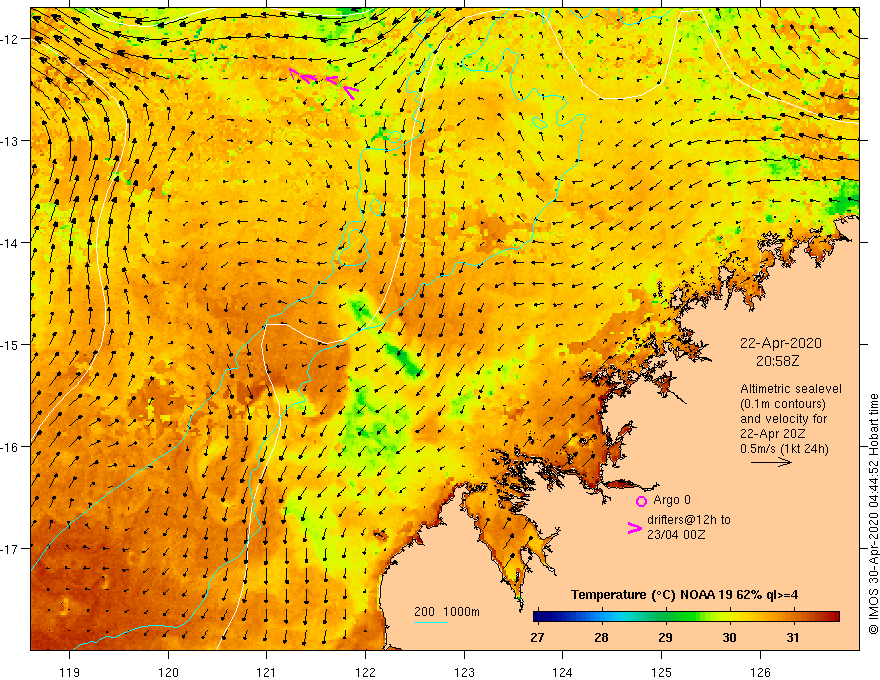Click the magenta Argo 0 circle marker
The height and width of the screenshot is (680, 880).
641,501
